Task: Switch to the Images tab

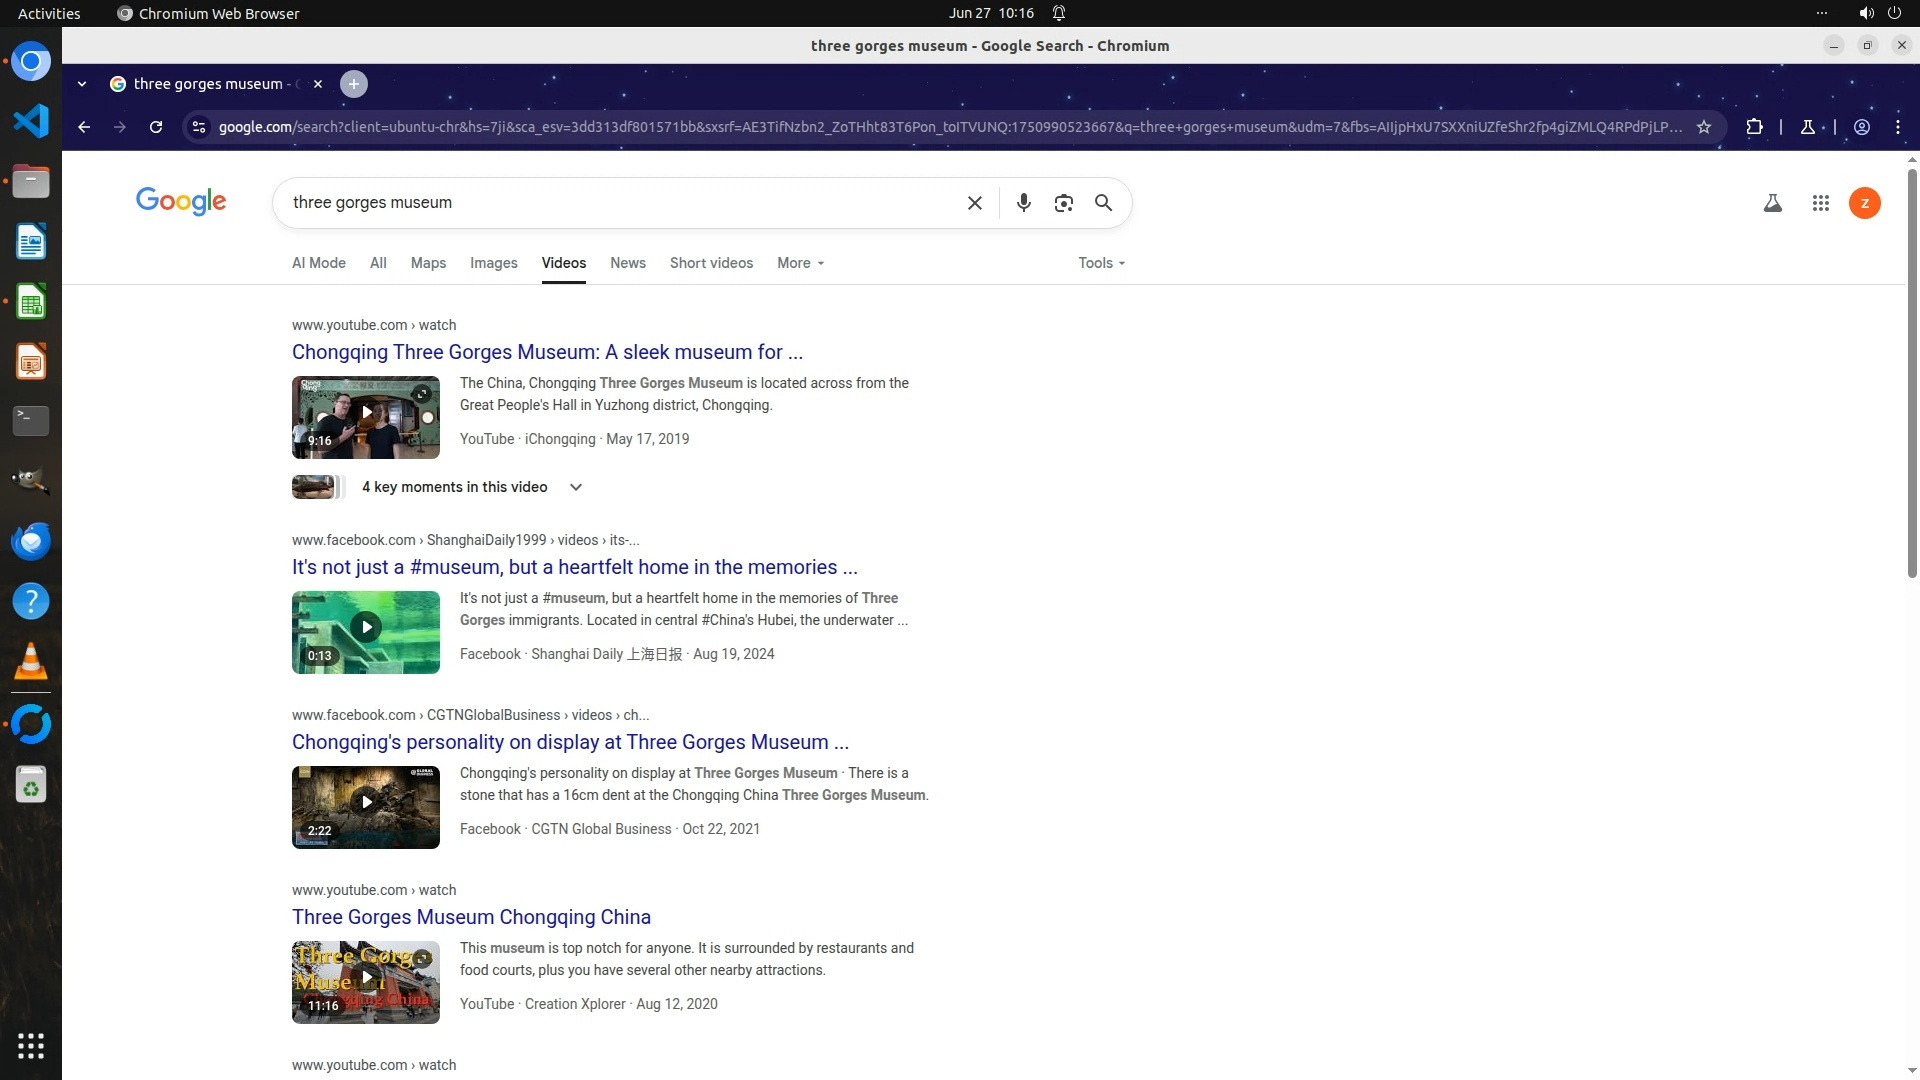Action: click(493, 263)
